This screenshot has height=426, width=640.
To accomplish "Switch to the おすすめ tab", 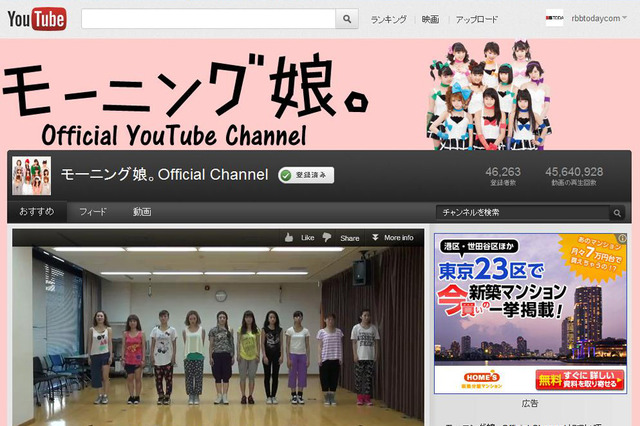I will click(37, 211).
